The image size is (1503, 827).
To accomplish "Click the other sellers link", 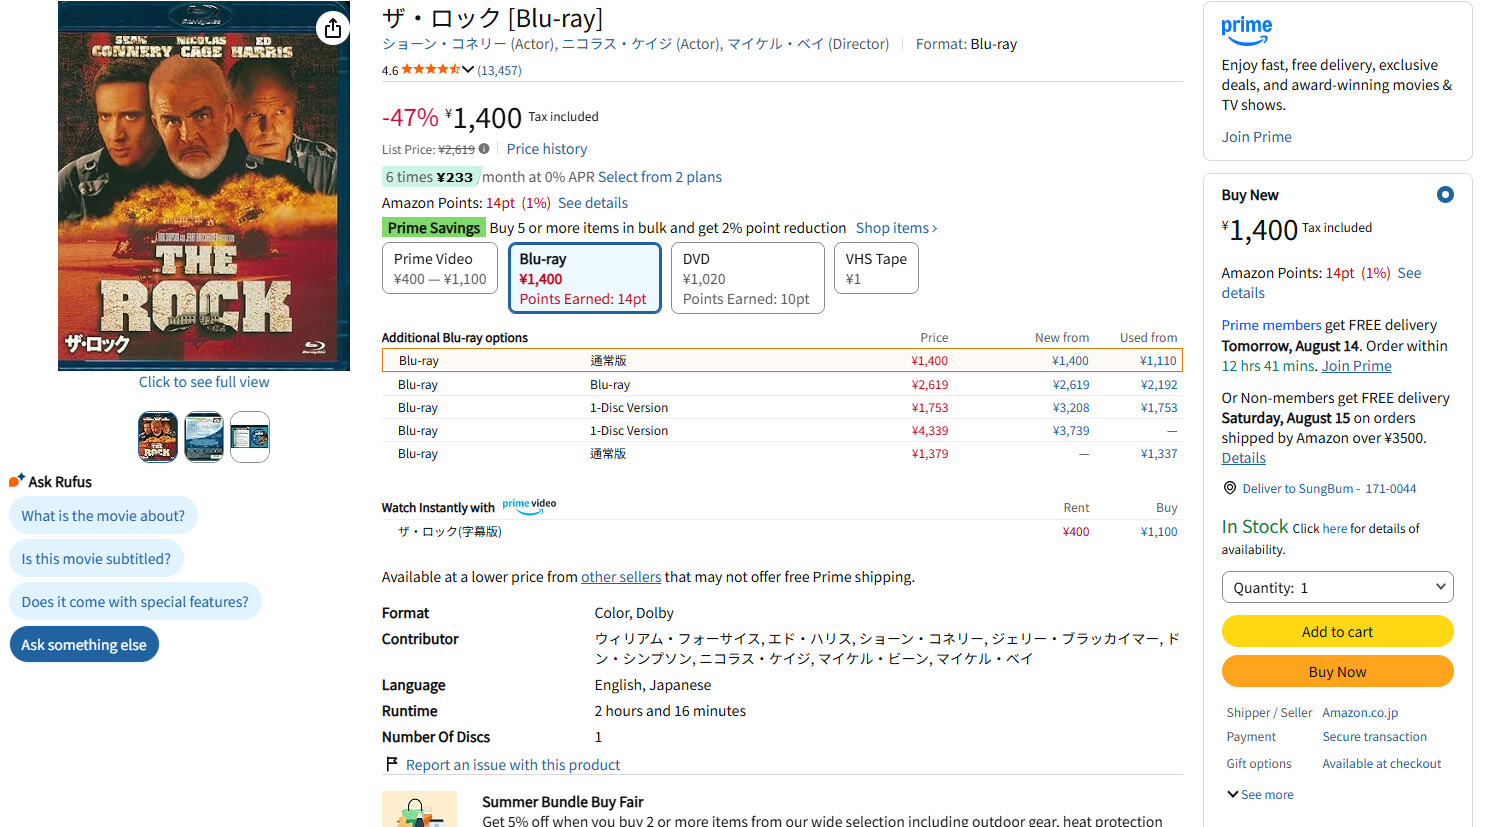I will 621,577.
